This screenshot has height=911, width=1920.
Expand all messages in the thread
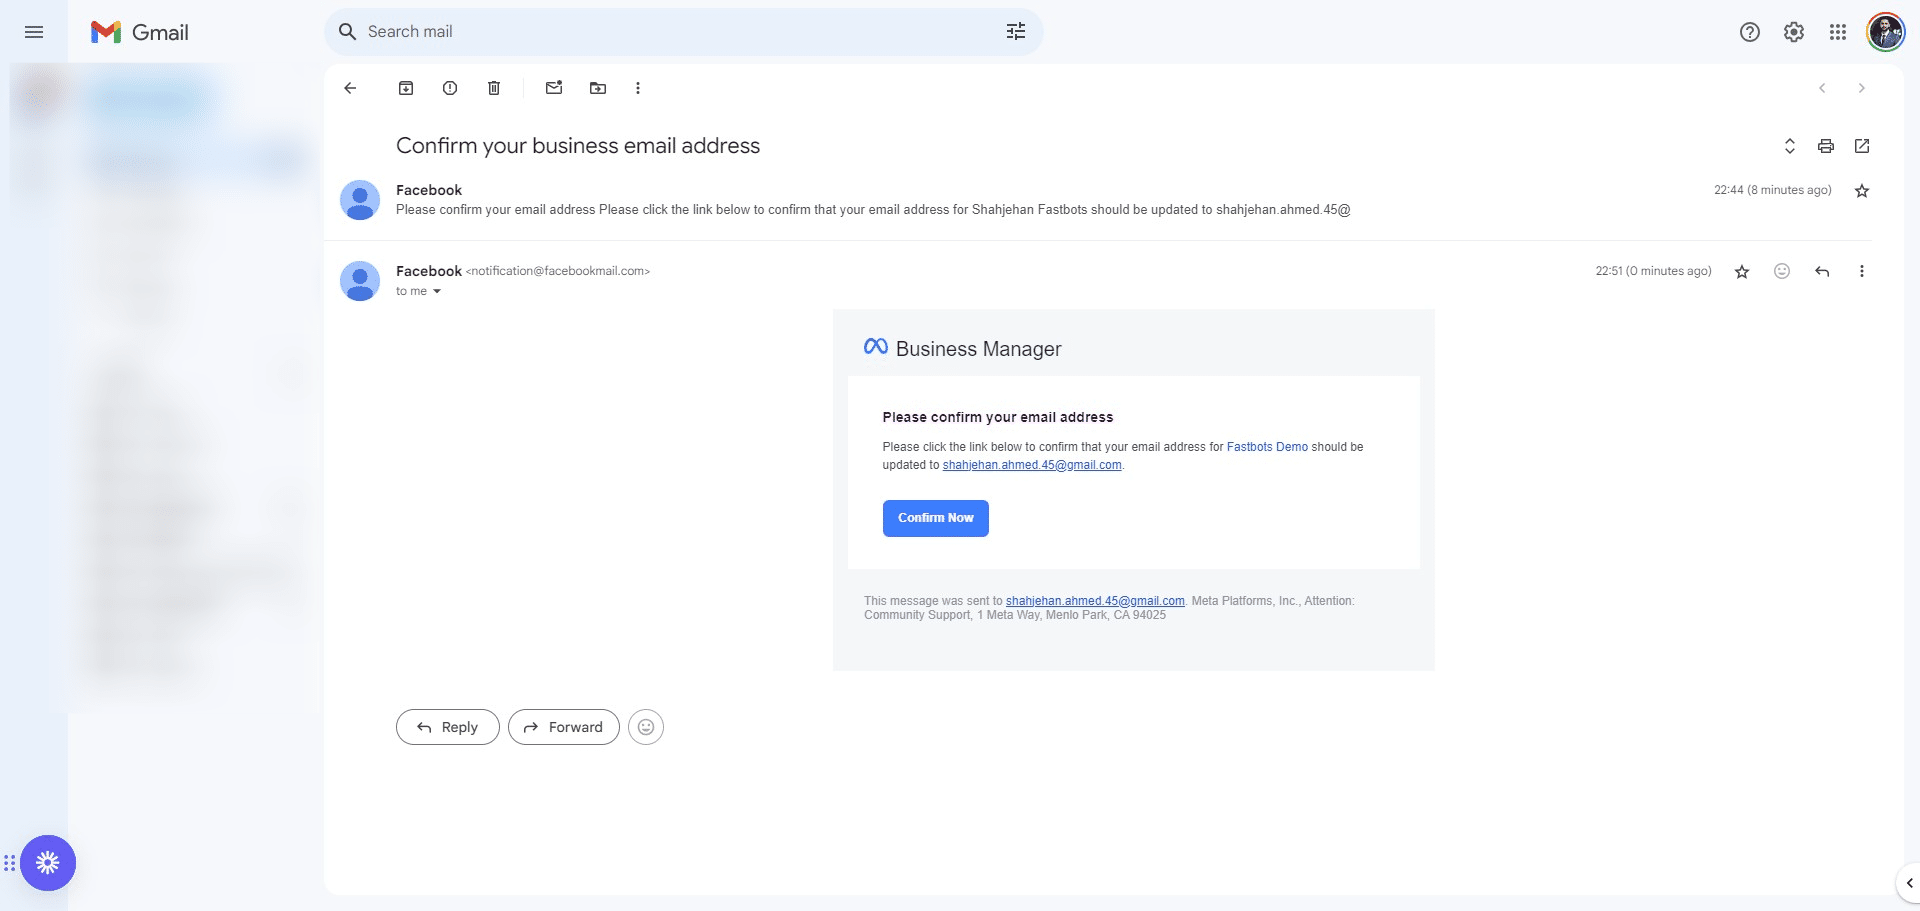(x=1789, y=146)
